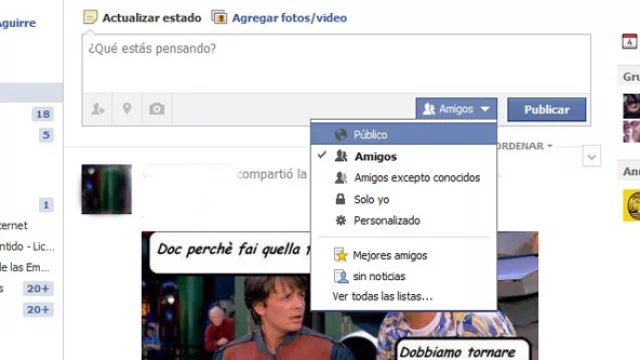Open Ver todas las listas…
The width and height of the screenshot is (640, 360).
pos(382,296)
